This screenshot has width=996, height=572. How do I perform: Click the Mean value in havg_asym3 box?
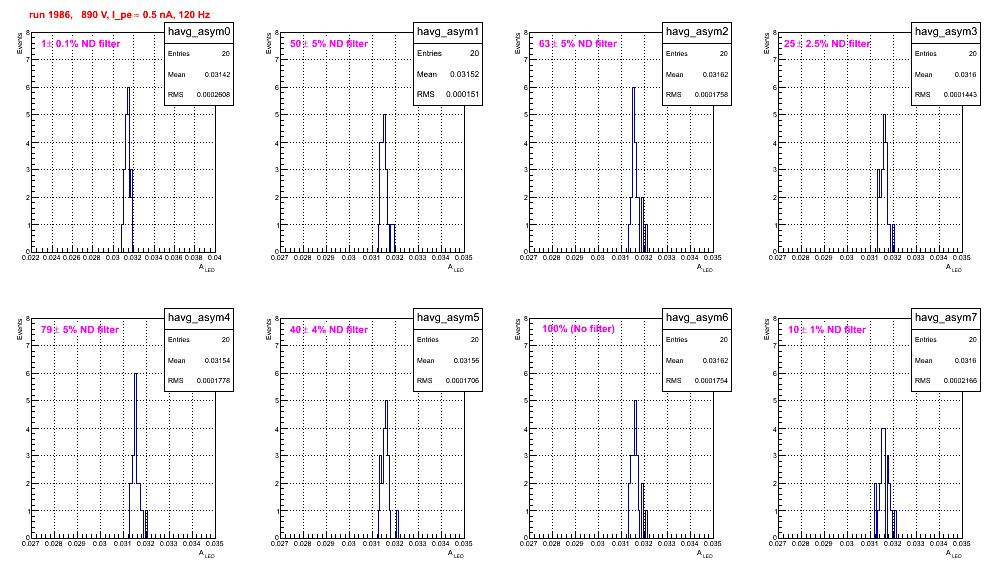[x=966, y=74]
